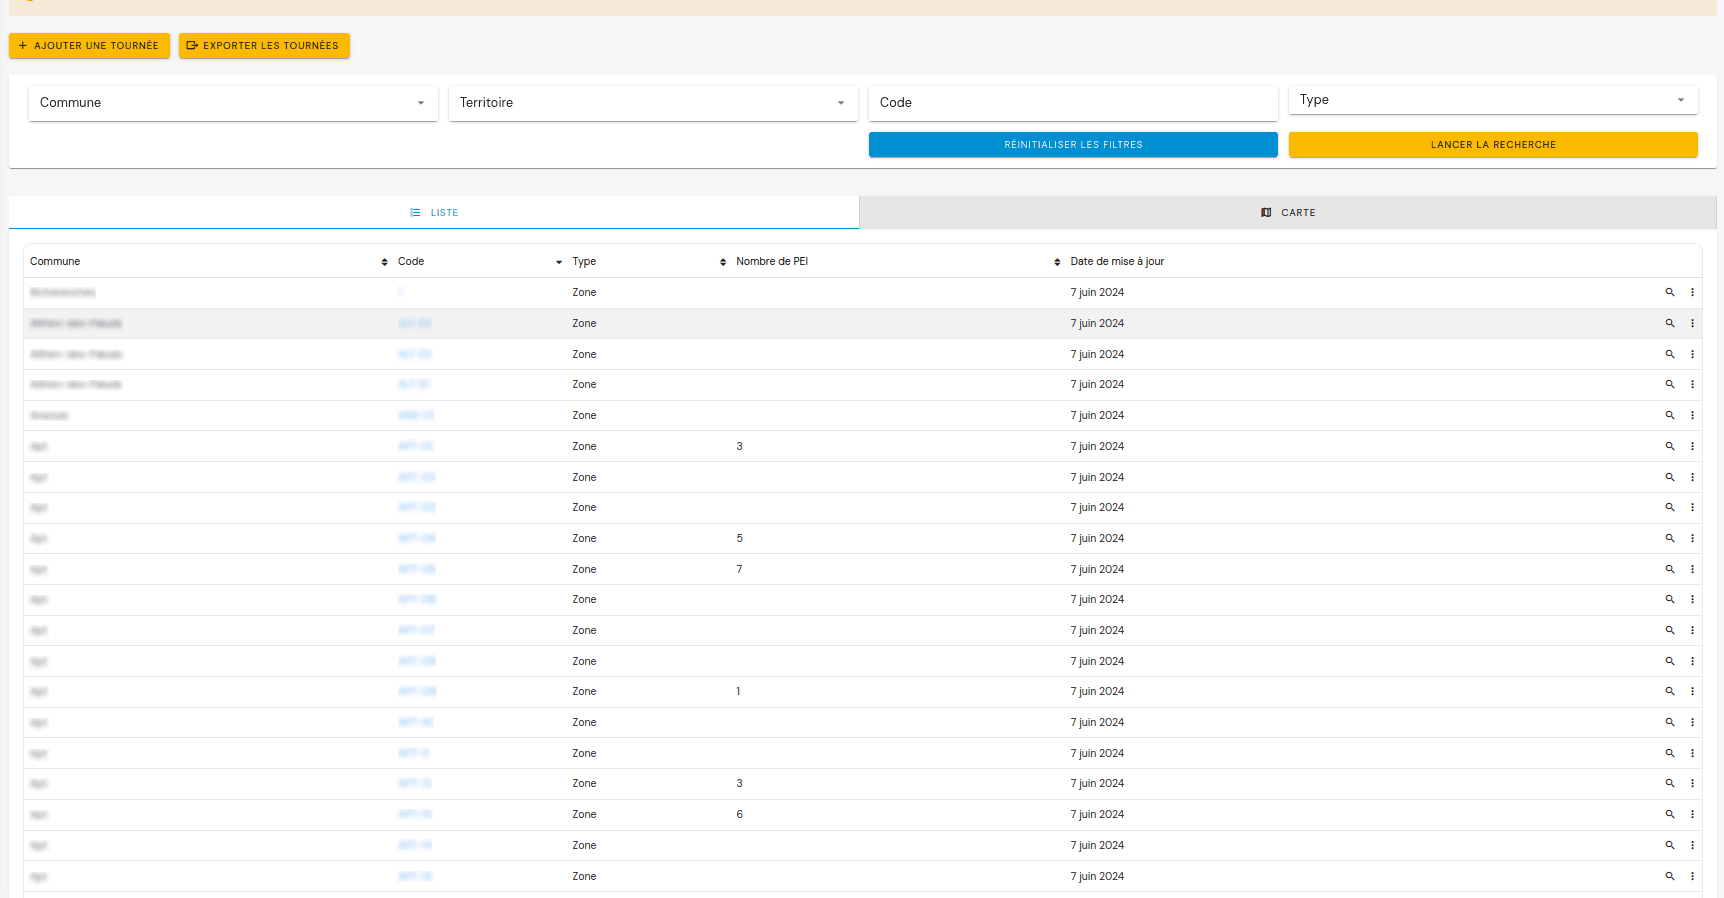The image size is (1724, 898).
Task: Sort table by Commune column sort icon
Action: tap(384, 262)
